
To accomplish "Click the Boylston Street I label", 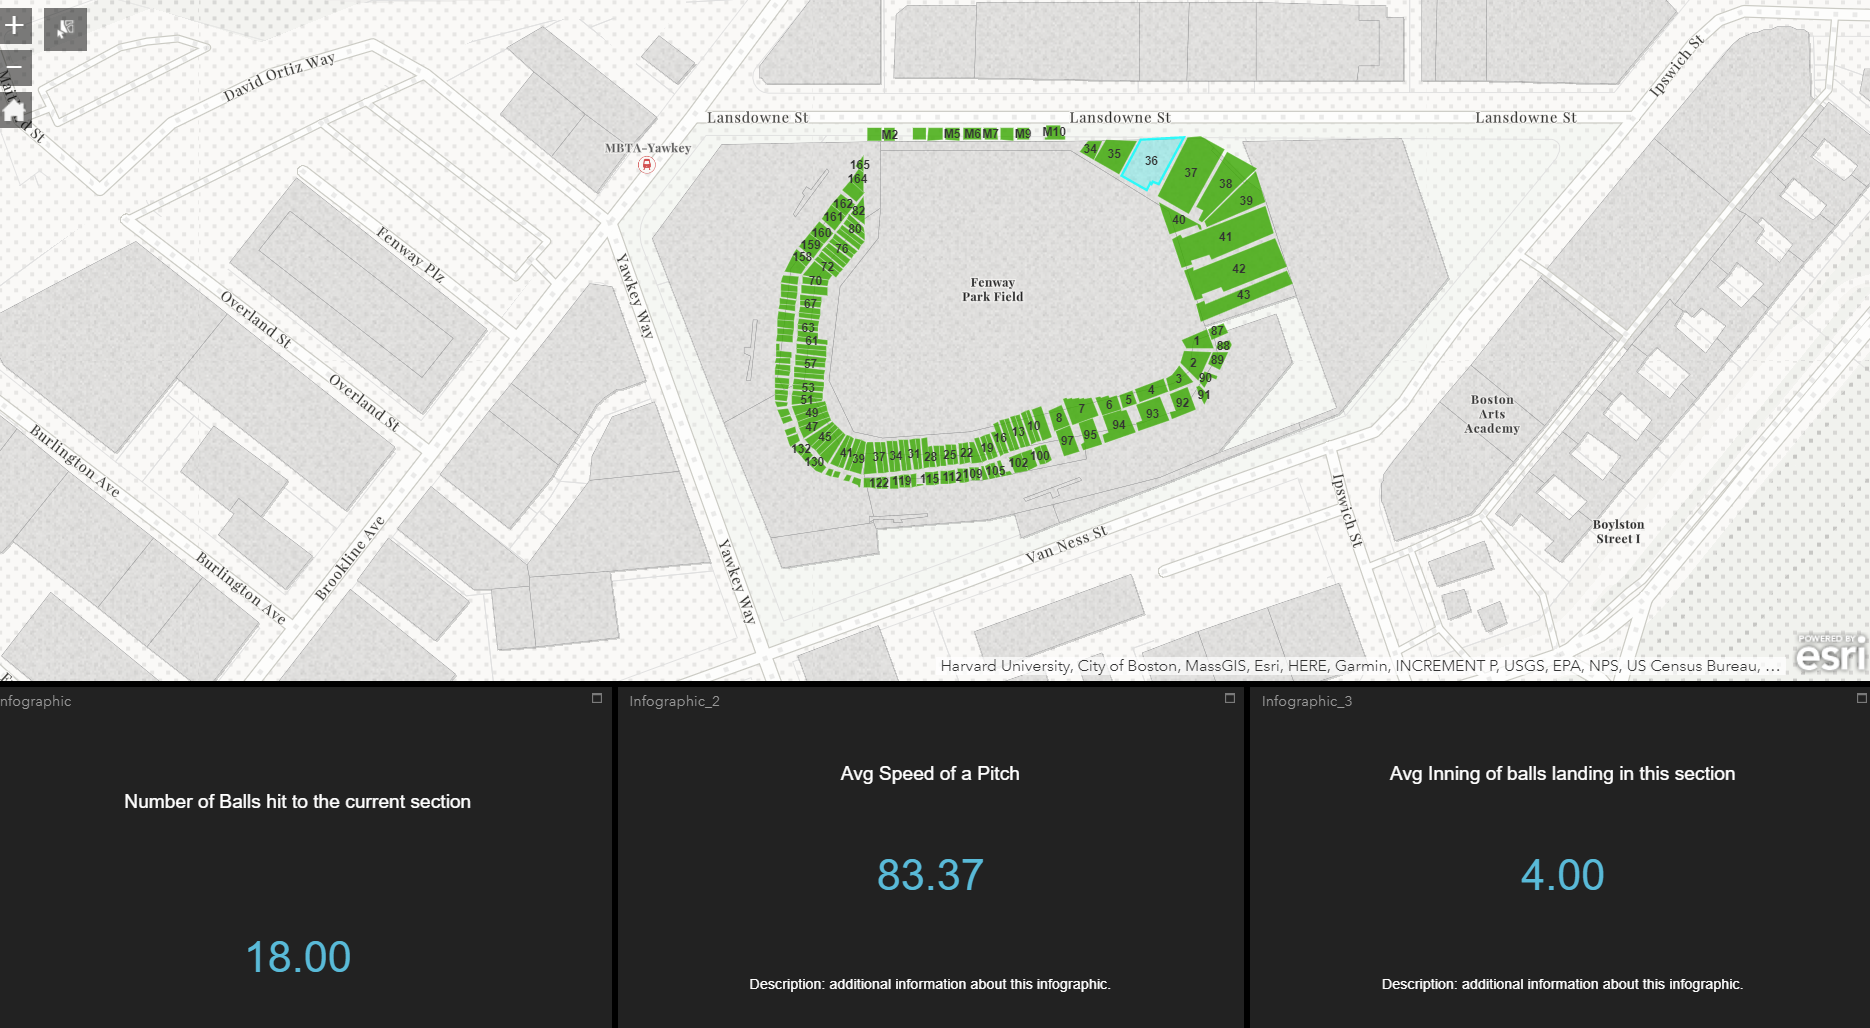I will pos(1618,532).
